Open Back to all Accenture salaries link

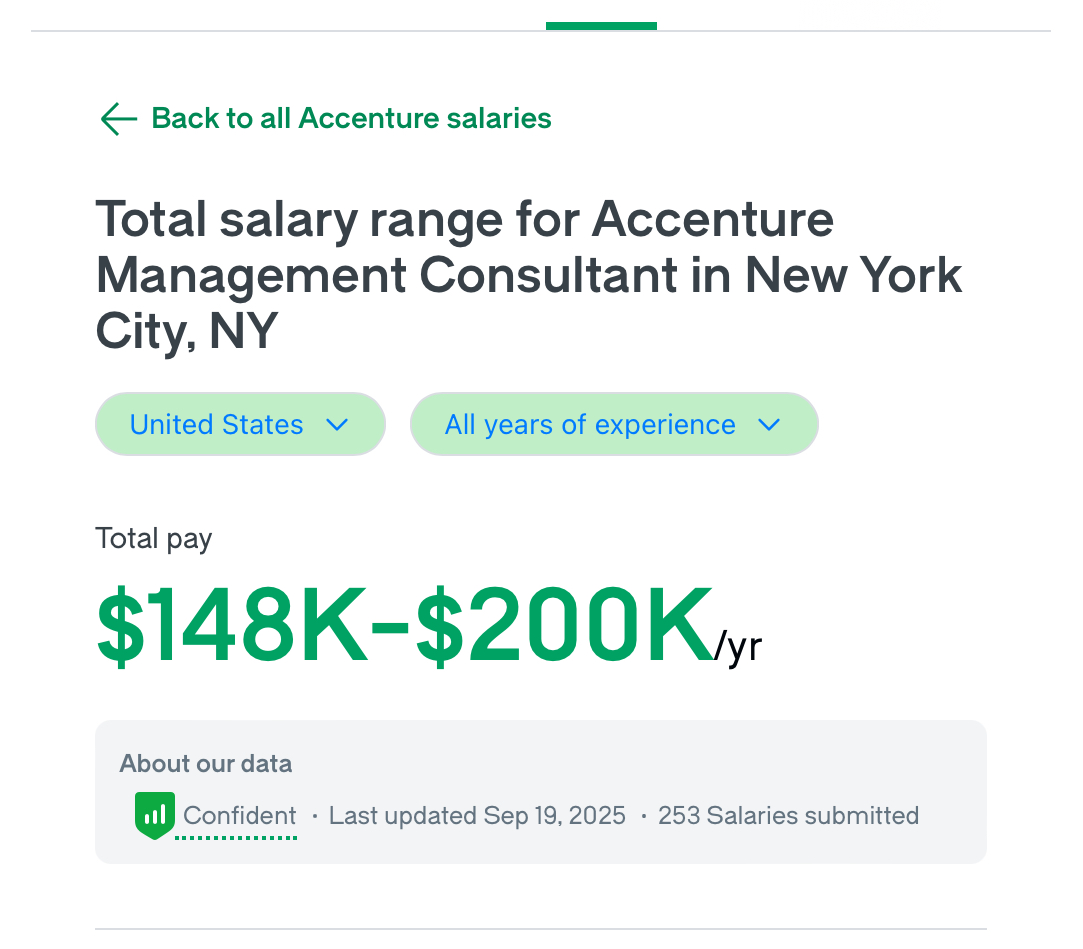pos(350,119)
